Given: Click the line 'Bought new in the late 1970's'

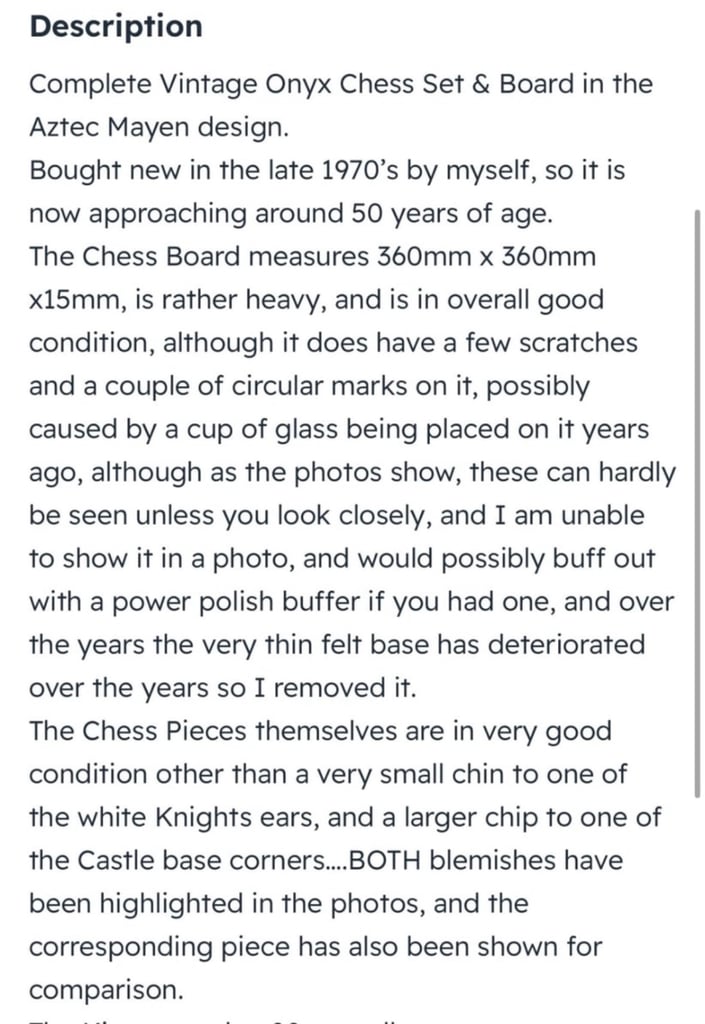Looking at the screenshot, I should tap(327, 170).
